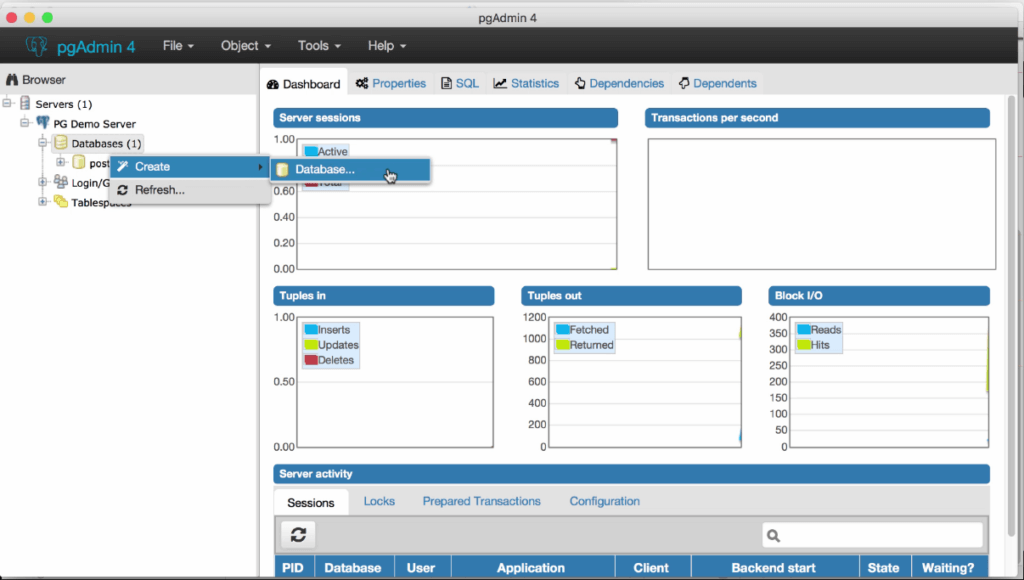Click the Browser panel icon
This screenshot has height=580, width=1024.
click(11, 79)
